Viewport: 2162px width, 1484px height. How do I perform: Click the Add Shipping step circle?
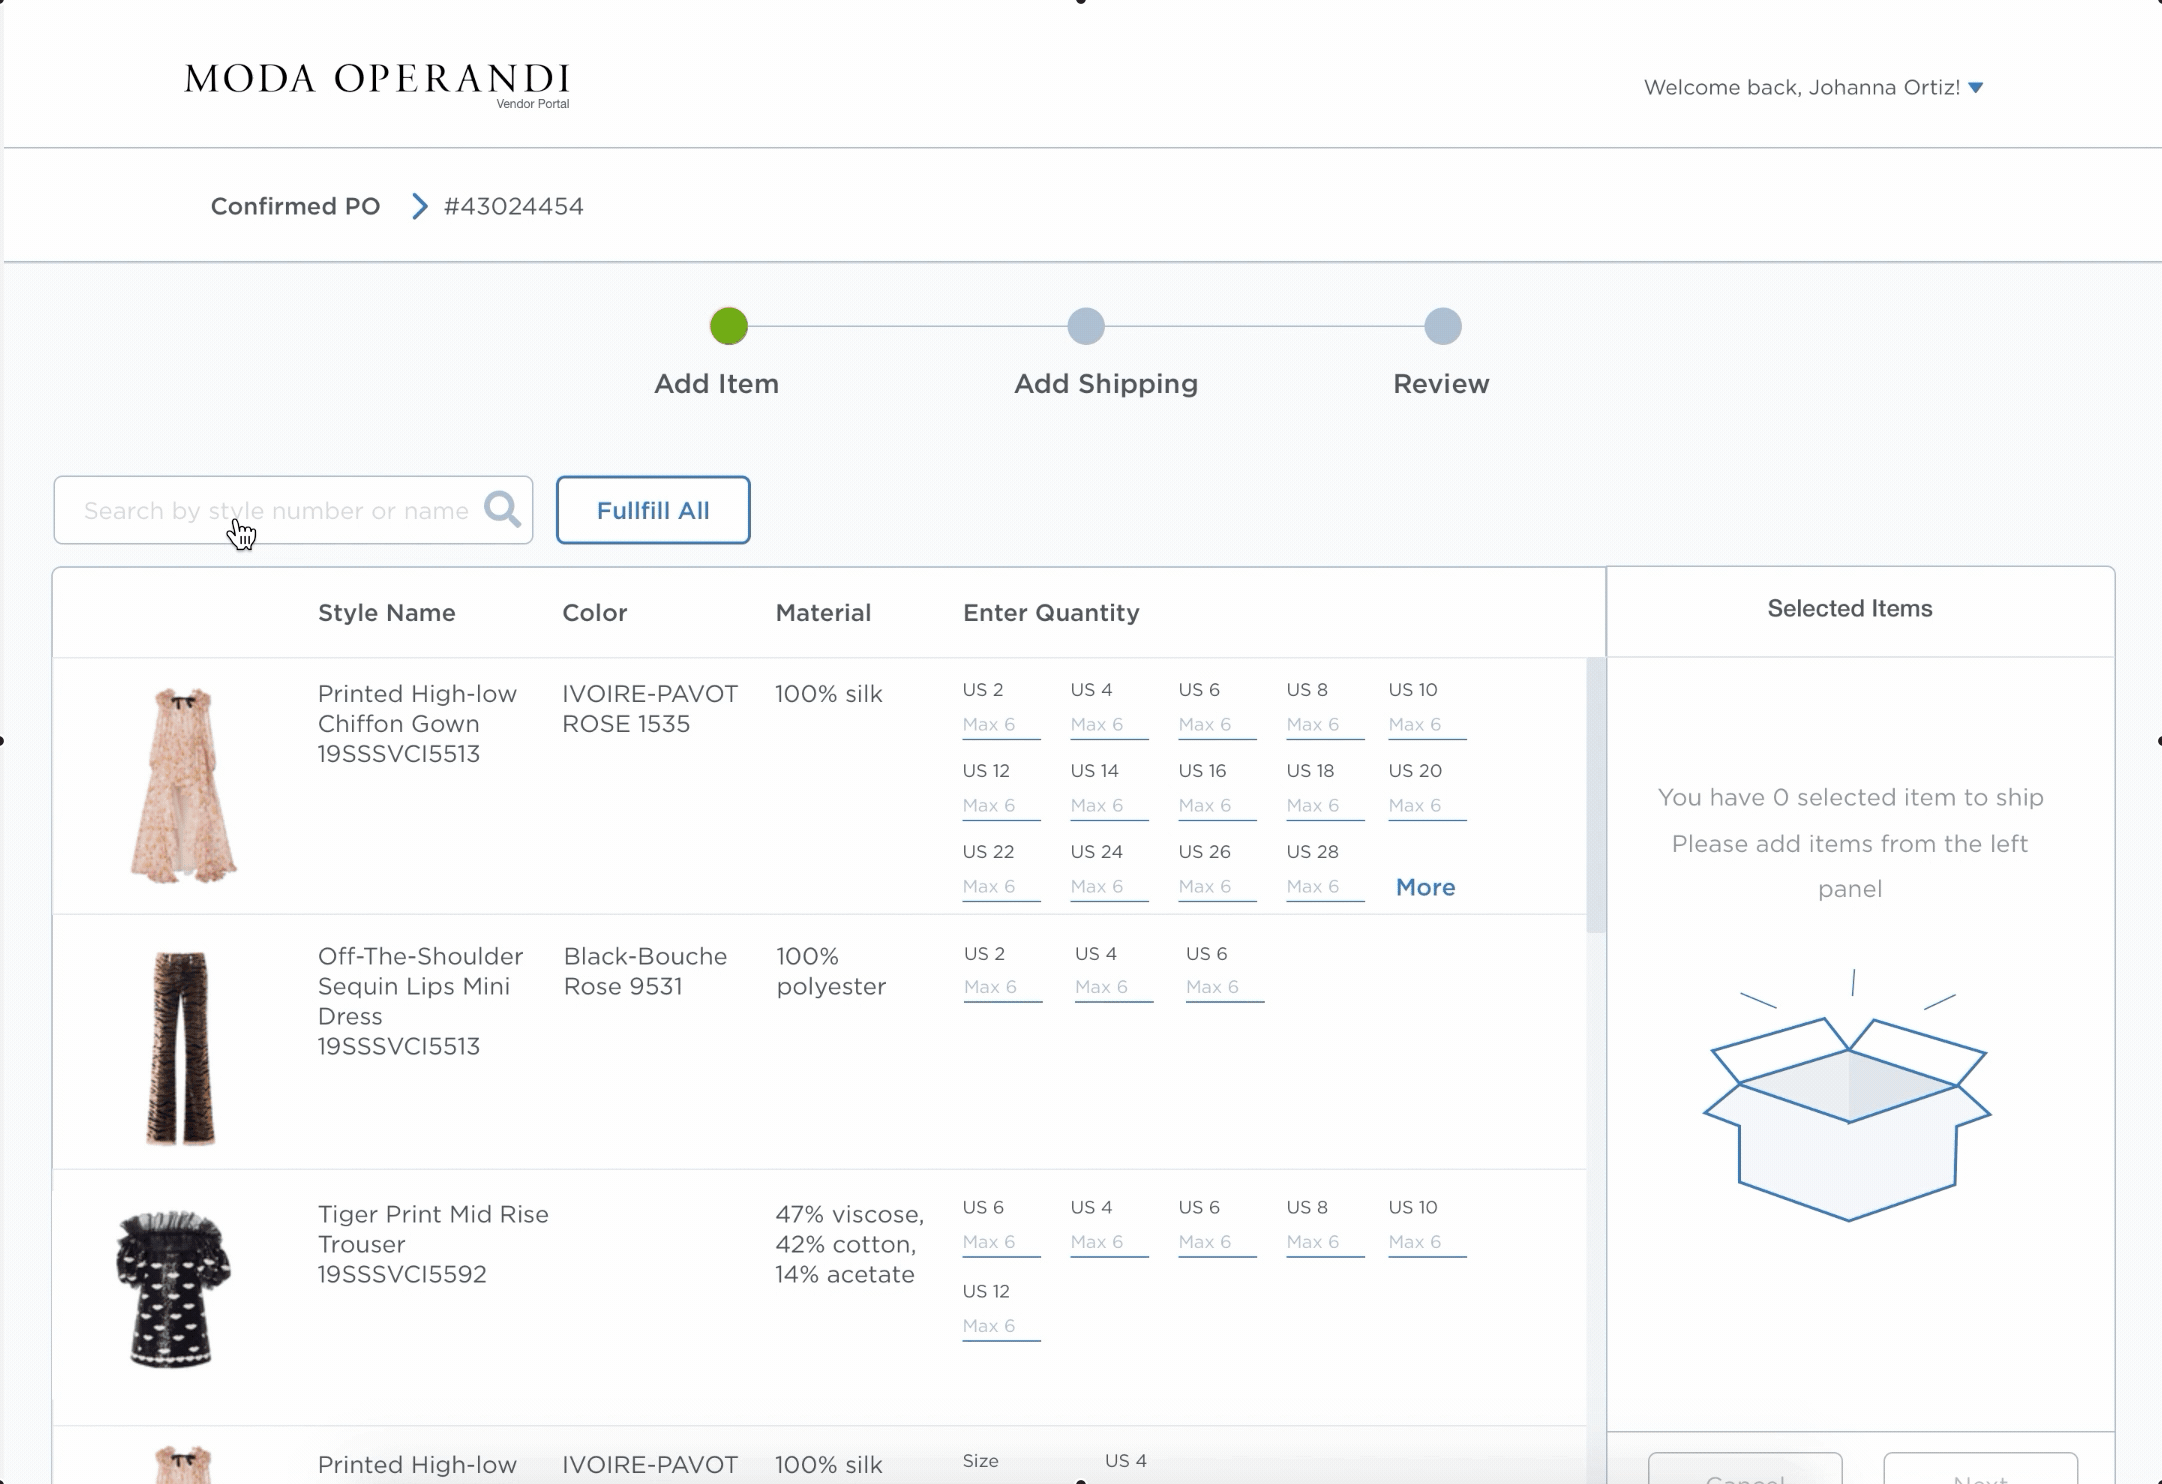pyautogui.click(x=1086, y=326)
